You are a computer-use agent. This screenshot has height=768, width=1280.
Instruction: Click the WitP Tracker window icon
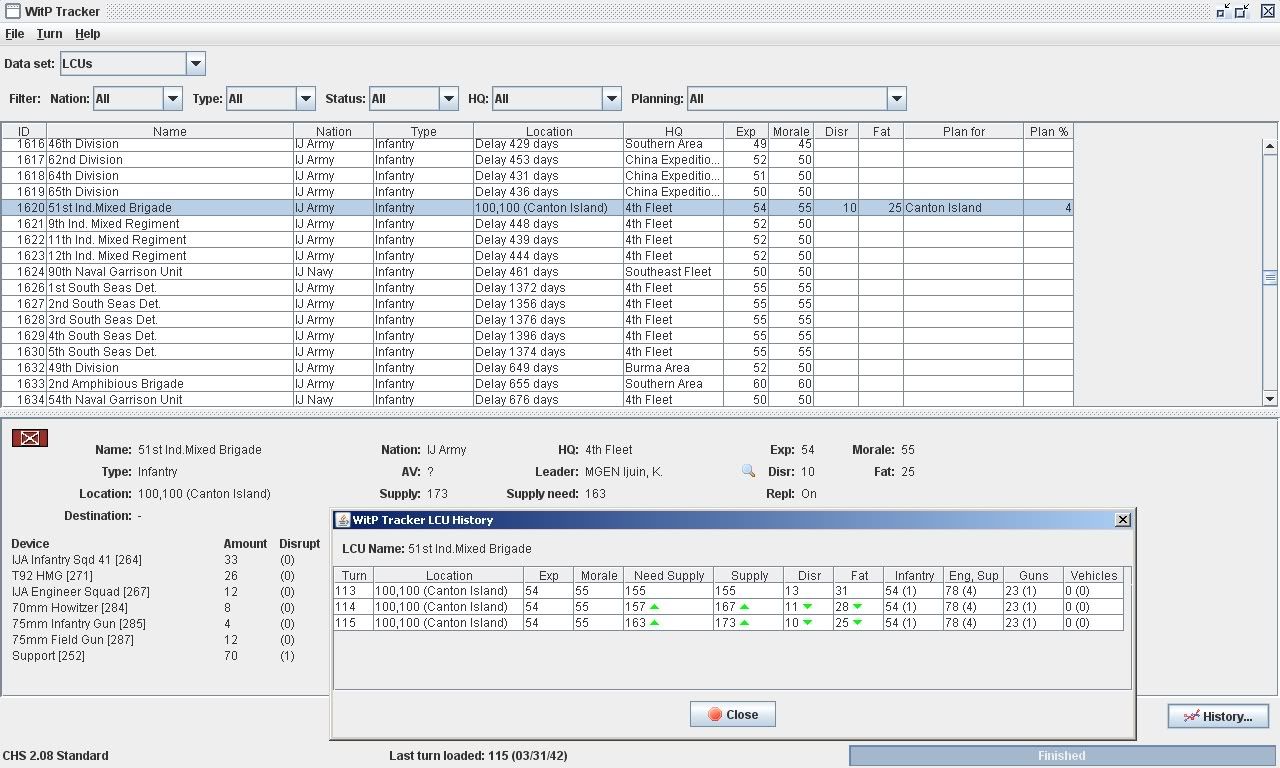(12, 11)
